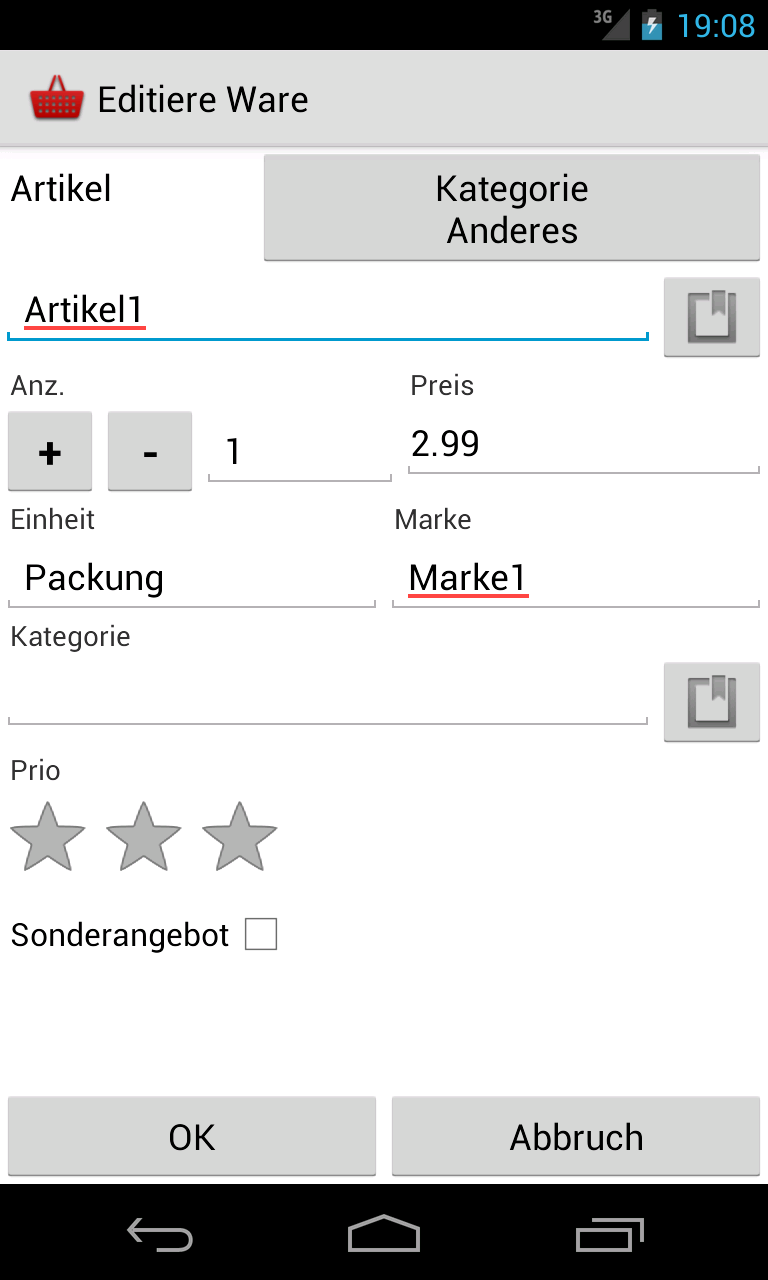Open the Kategorie Anderes selector
This screenshot has height=1280, width=768.
pos(512,208)
